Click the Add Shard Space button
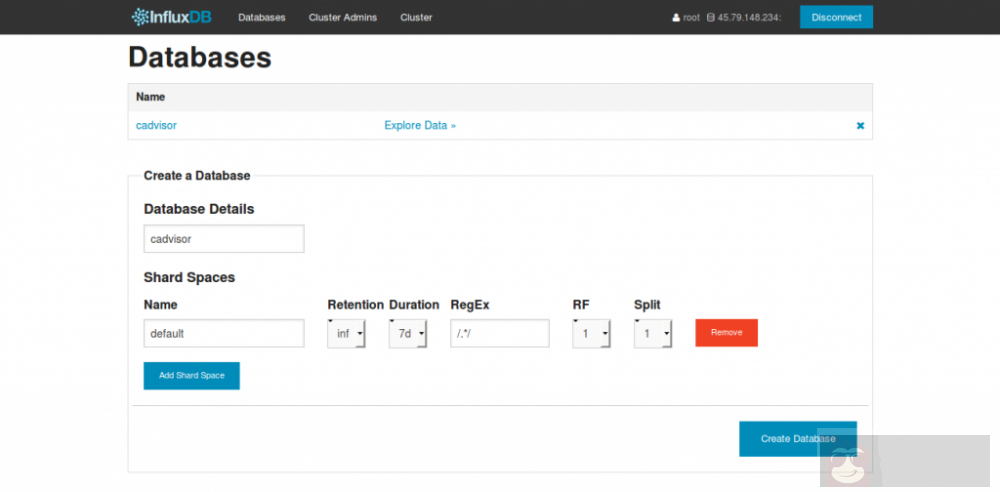Viewport: 1000px width, 492px height. [x=192, y=376]
